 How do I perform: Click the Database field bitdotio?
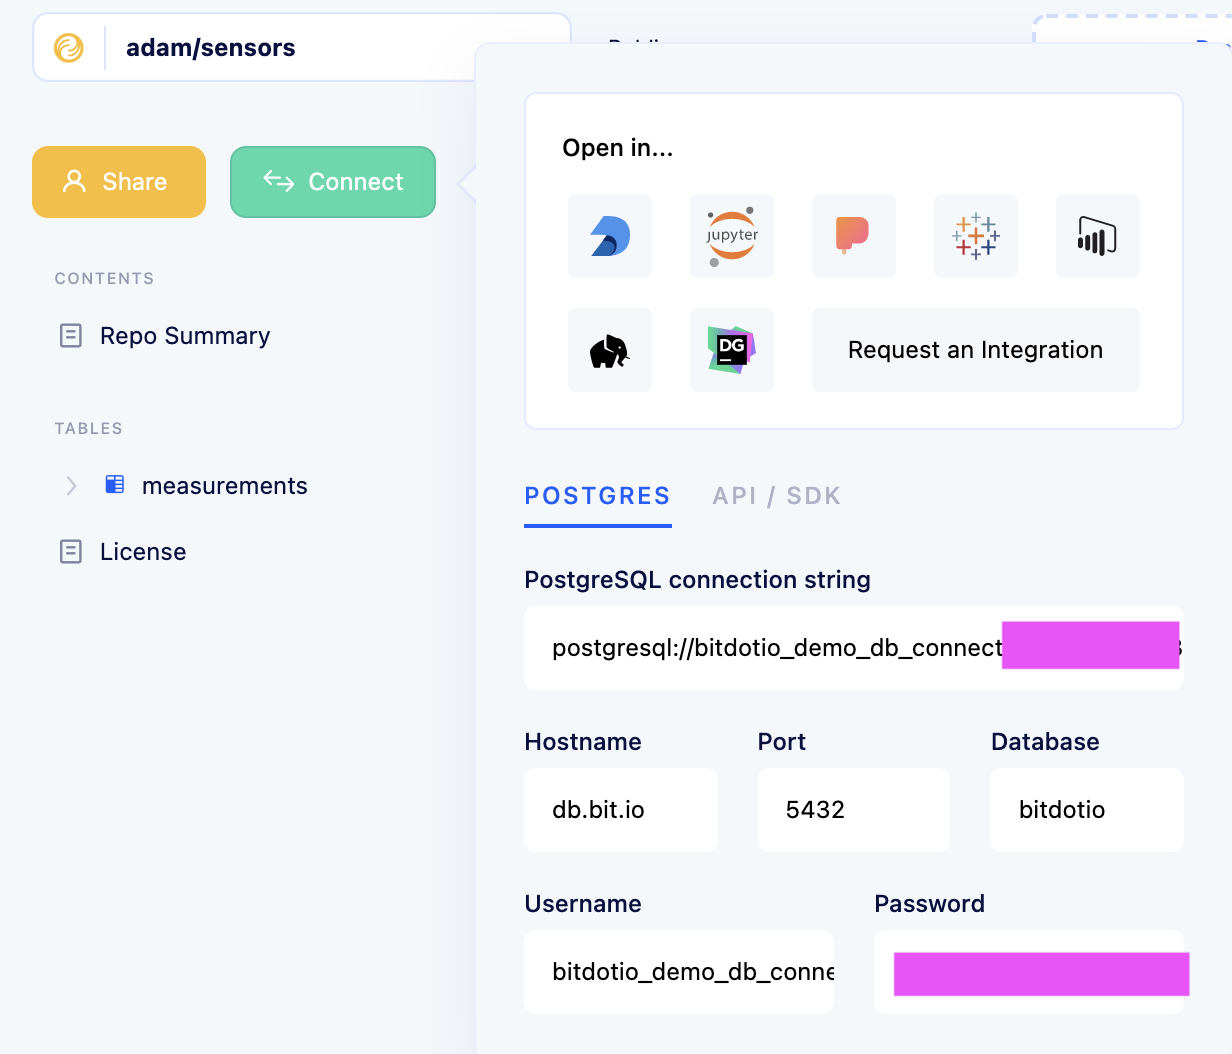[x=1087, y=810]
